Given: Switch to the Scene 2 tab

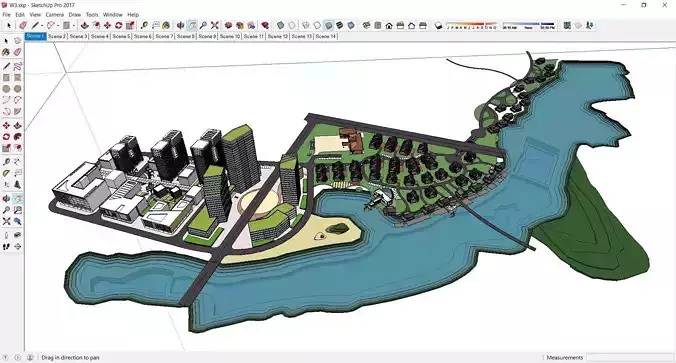Looking at the screenshot, I should coord(56,37).
